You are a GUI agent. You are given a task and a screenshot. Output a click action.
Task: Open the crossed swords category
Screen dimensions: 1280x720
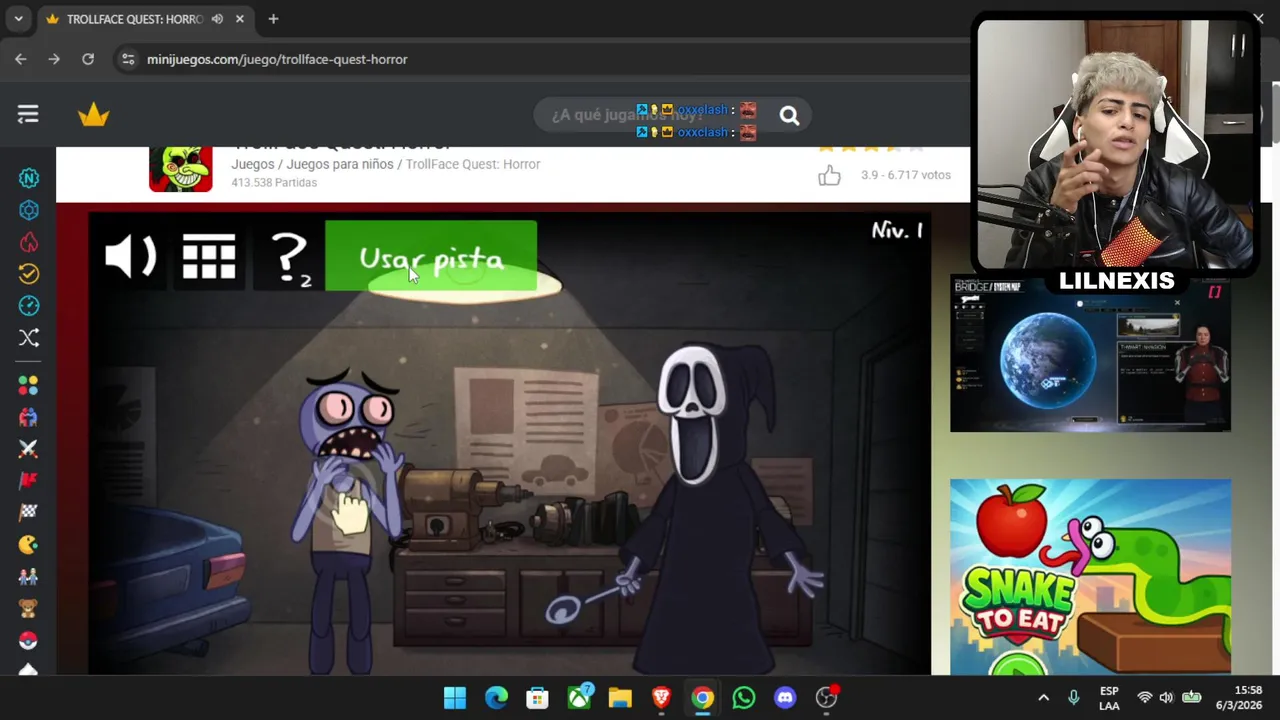click(x=29, y=449)
